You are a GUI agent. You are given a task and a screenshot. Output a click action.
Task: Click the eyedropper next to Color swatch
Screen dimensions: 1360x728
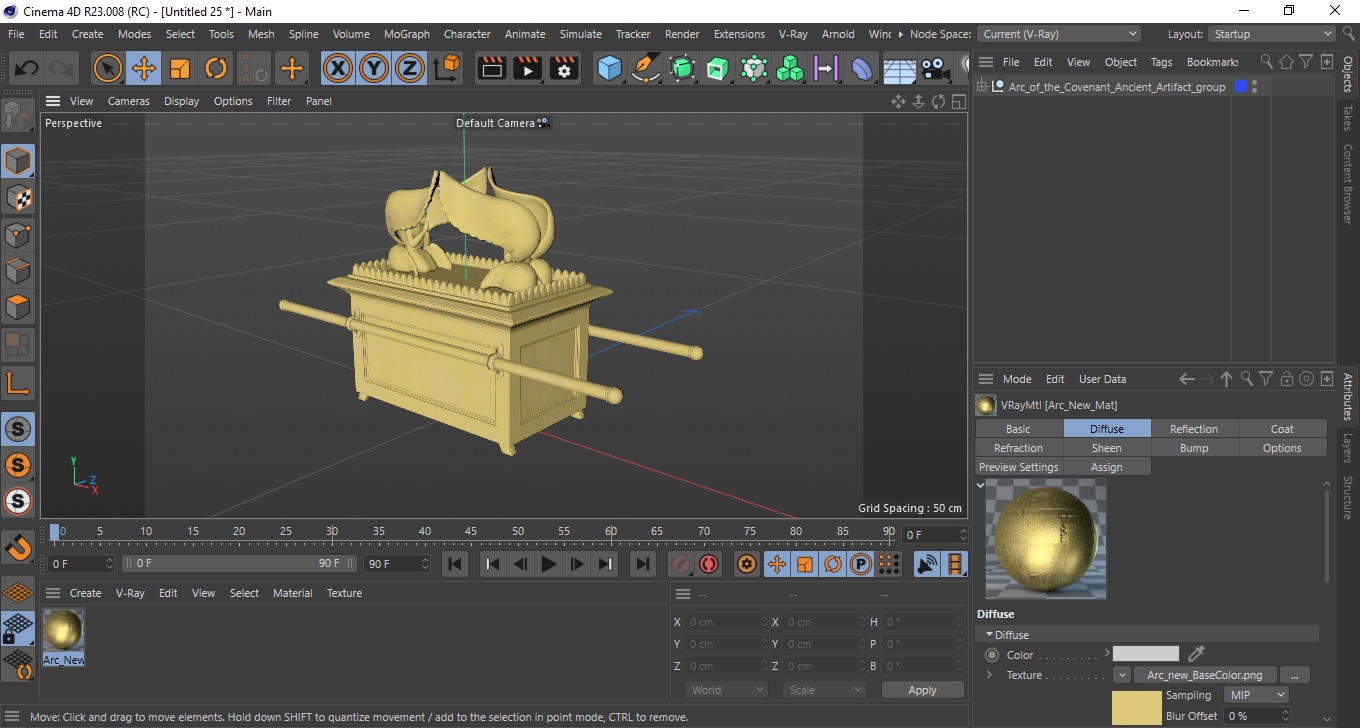pyautogui.click(x=1196, y=654)
